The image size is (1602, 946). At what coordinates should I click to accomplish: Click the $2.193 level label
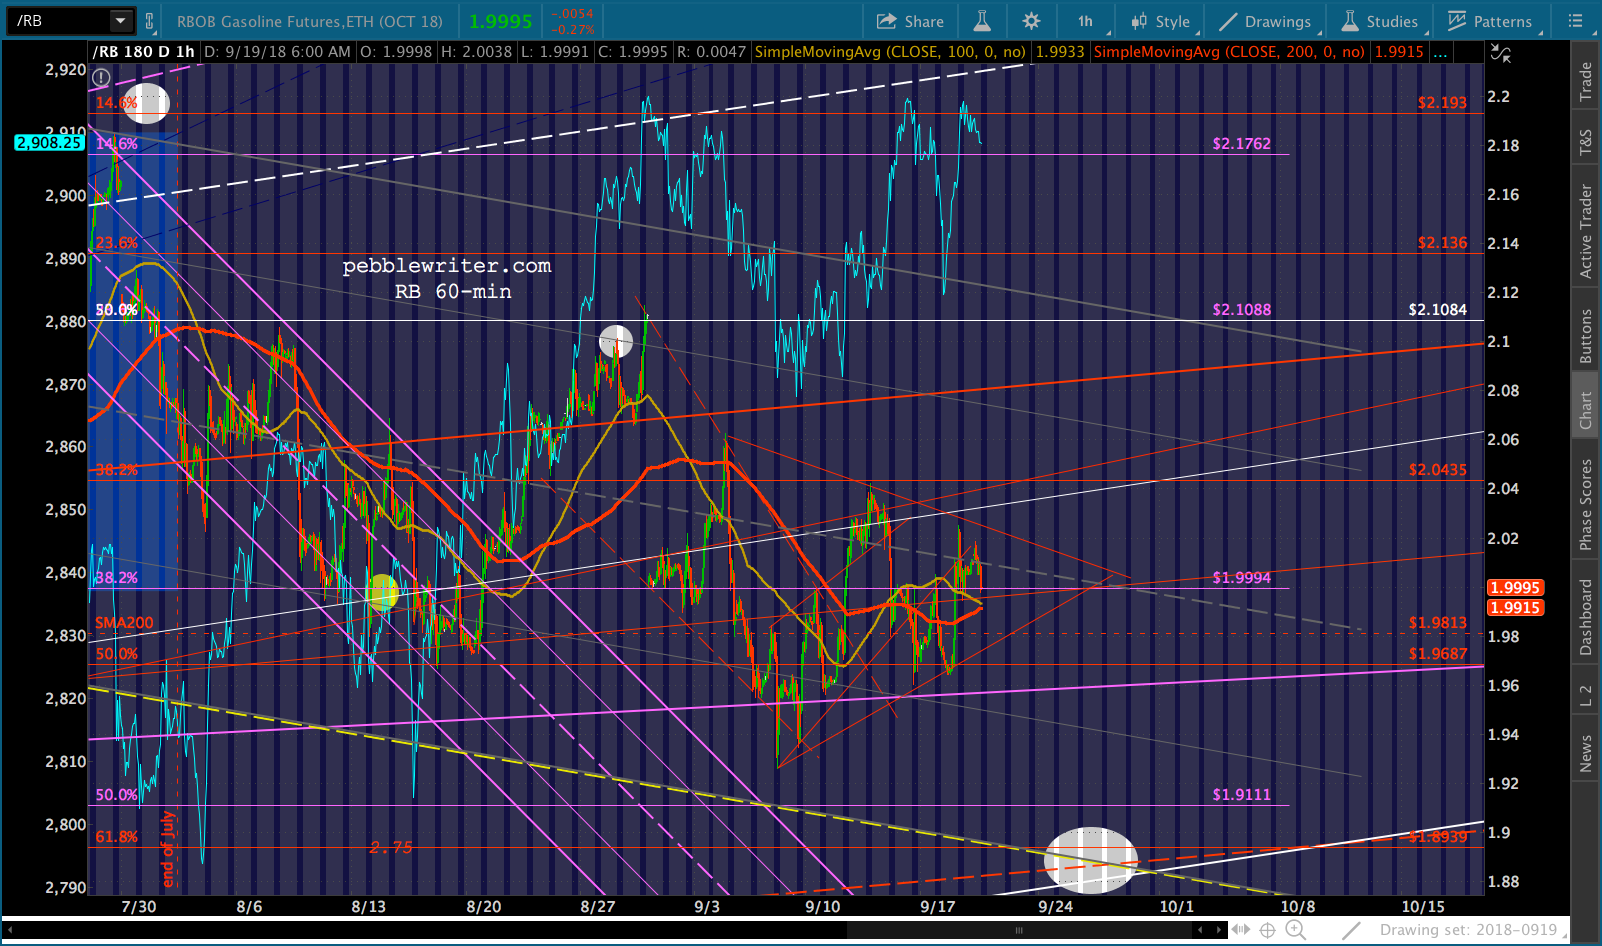1442,103
